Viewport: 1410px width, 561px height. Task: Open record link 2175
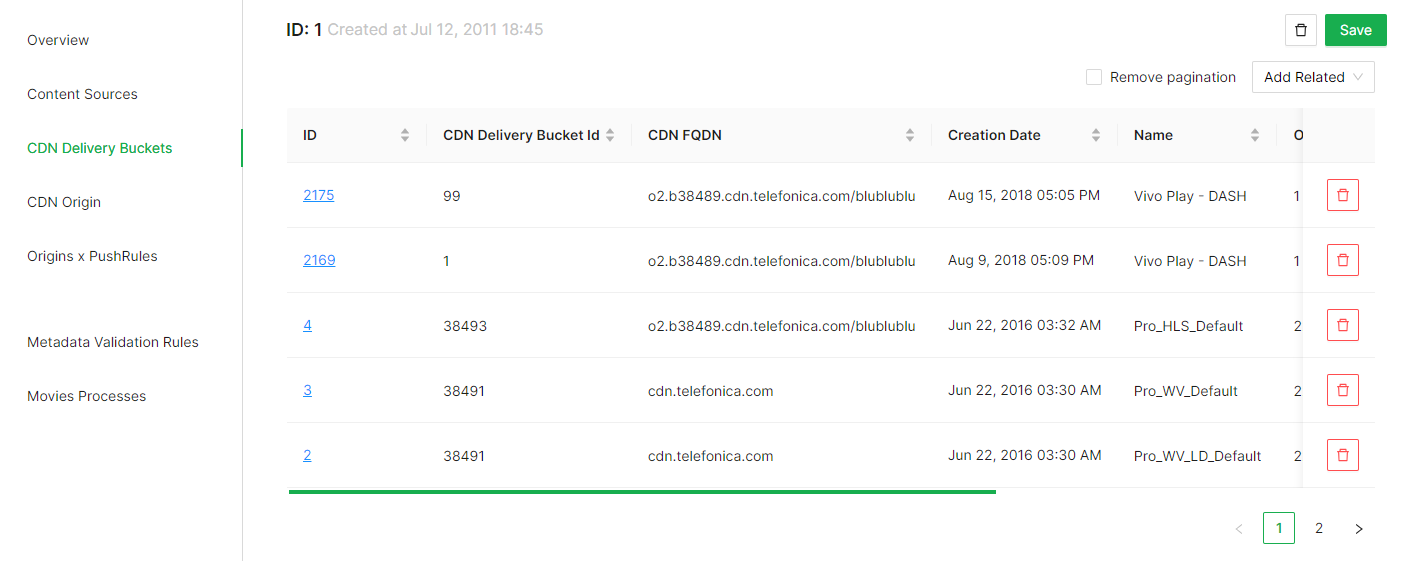(319, 196)
